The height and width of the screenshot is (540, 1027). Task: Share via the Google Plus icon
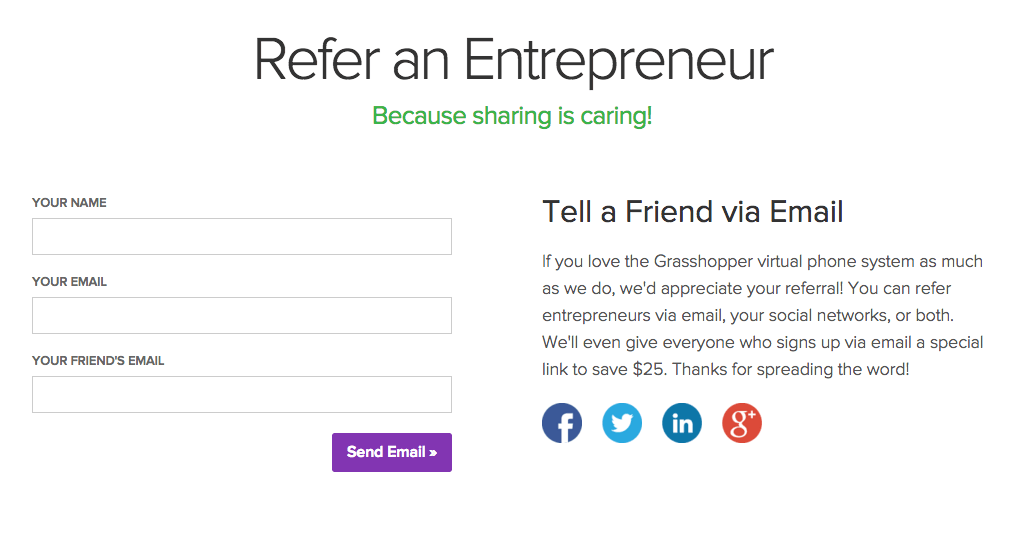coord(742,423)
